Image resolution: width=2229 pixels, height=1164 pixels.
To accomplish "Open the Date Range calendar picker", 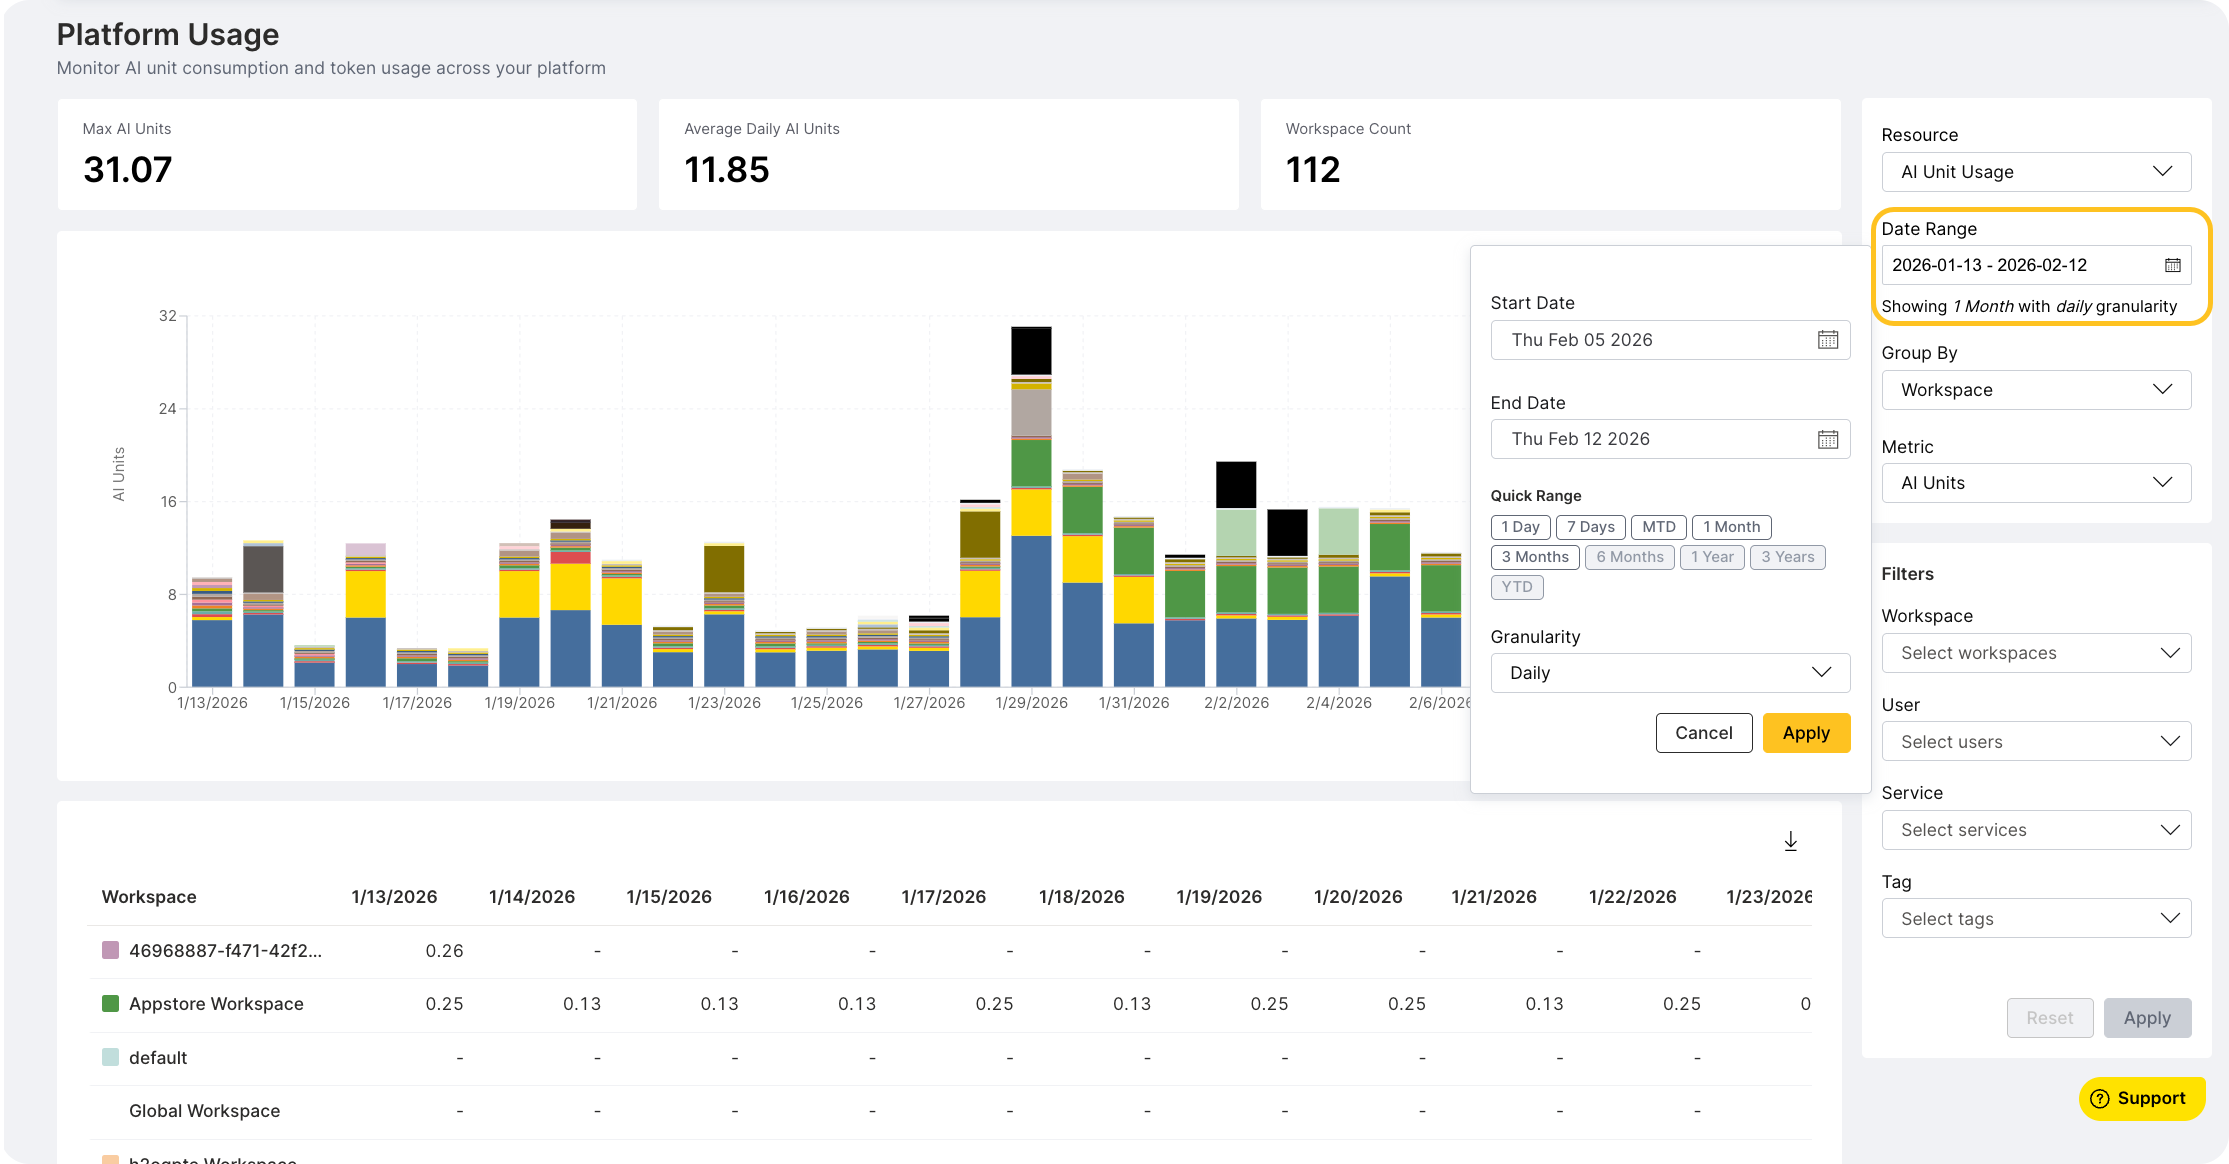I will click(x=2172, y=264).
